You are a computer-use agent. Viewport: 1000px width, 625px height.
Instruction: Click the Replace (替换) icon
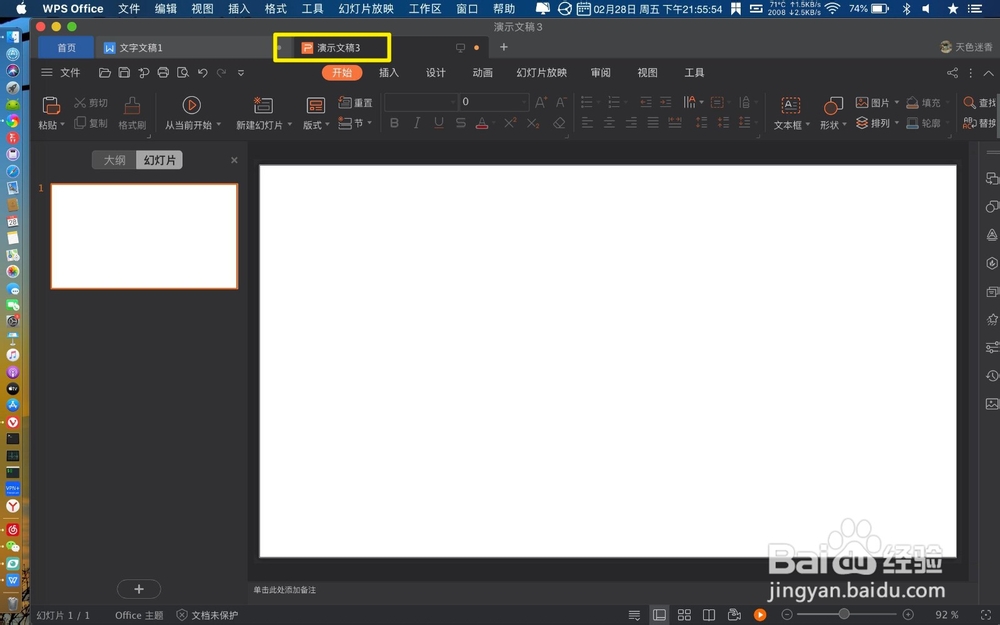pos(969,123)
